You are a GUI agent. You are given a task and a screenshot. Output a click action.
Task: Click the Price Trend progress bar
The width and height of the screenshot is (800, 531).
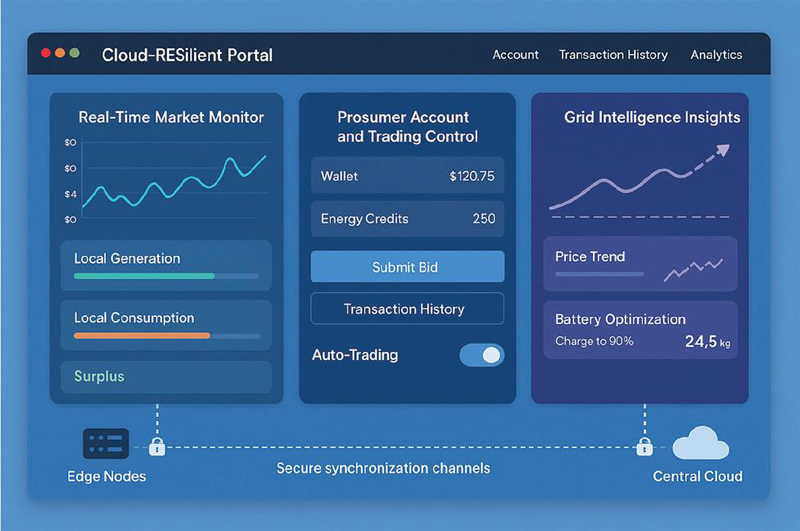(600, 273)
